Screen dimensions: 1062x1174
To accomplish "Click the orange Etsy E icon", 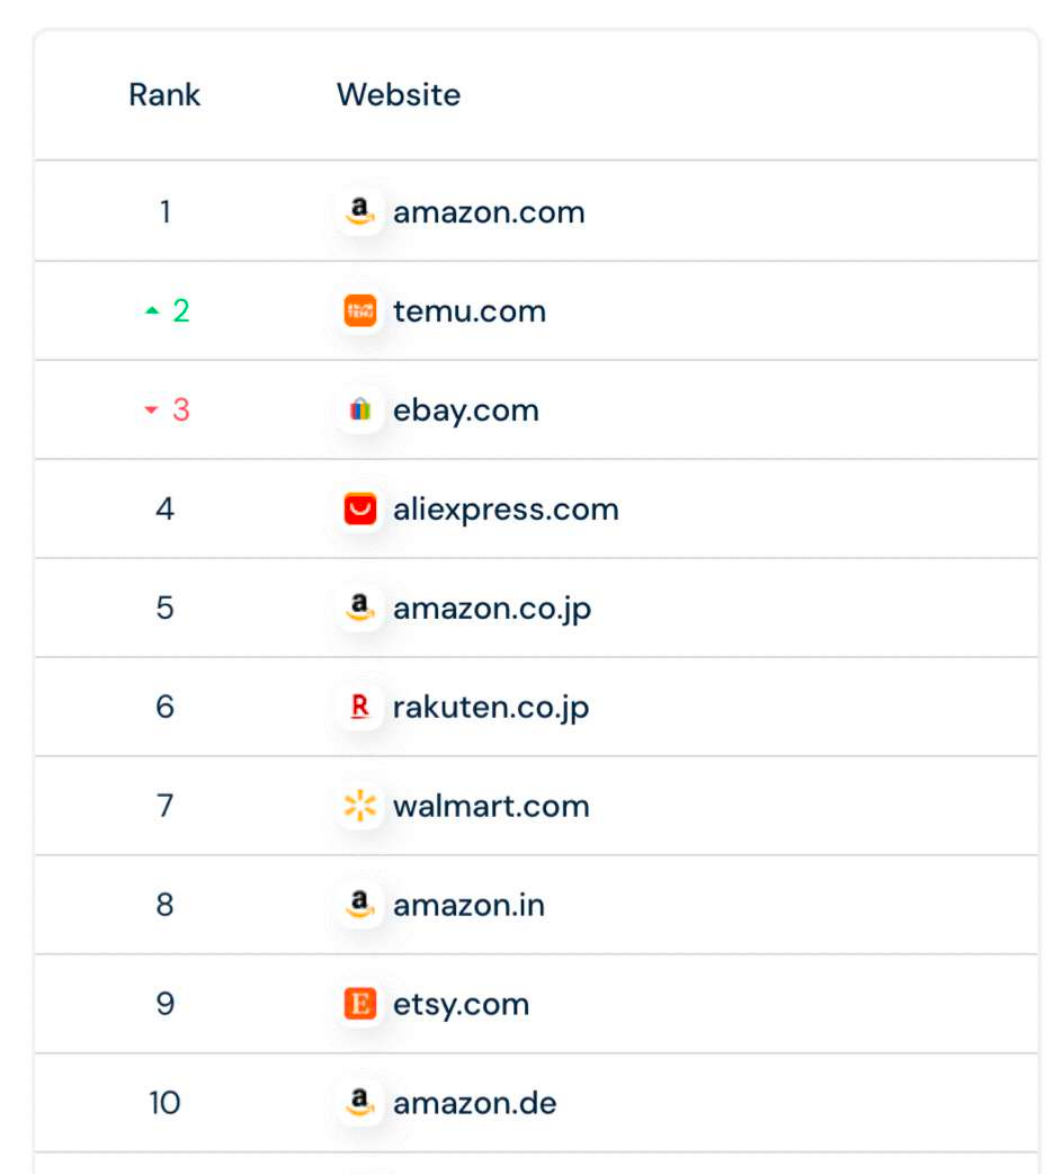I will click(x=360, y=1004).
